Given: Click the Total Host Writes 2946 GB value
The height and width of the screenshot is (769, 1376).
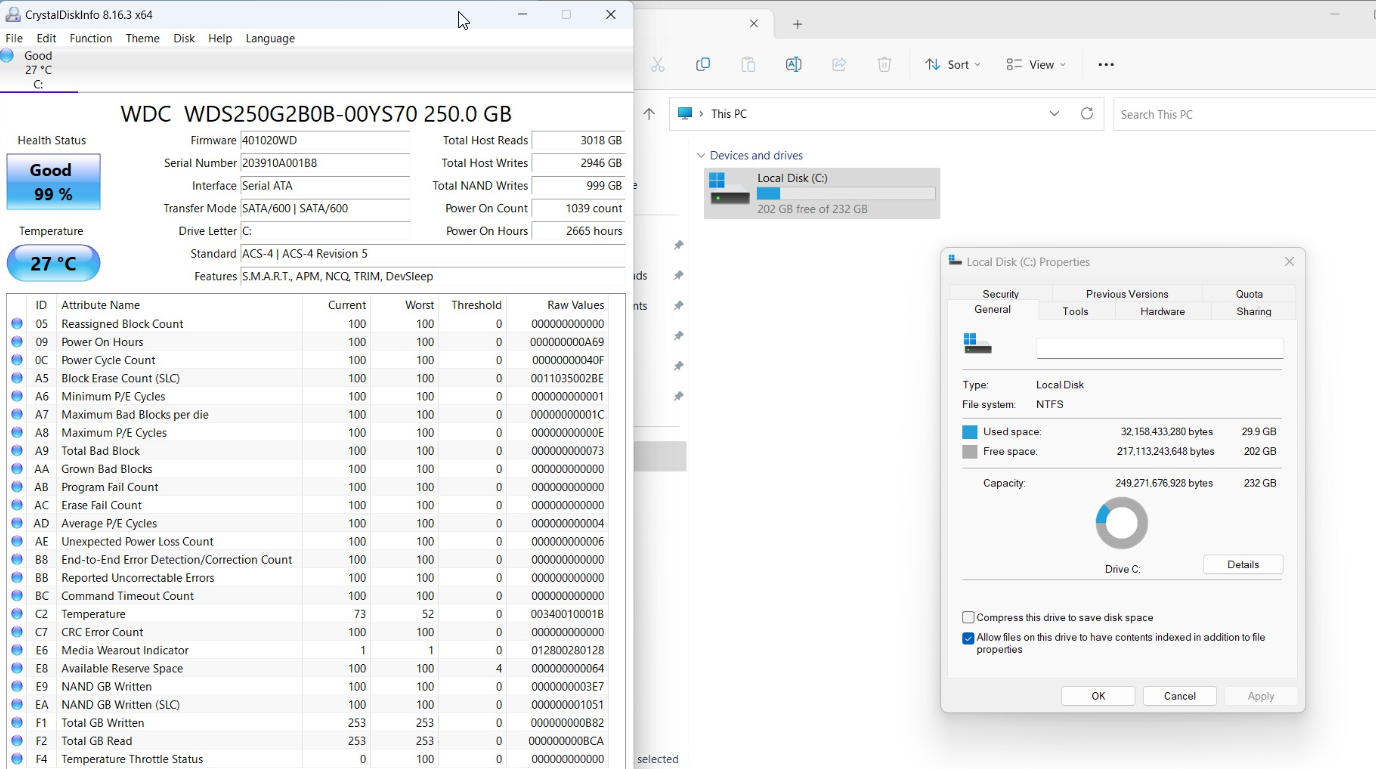Looking at the screenshot, I should (579, 163).
